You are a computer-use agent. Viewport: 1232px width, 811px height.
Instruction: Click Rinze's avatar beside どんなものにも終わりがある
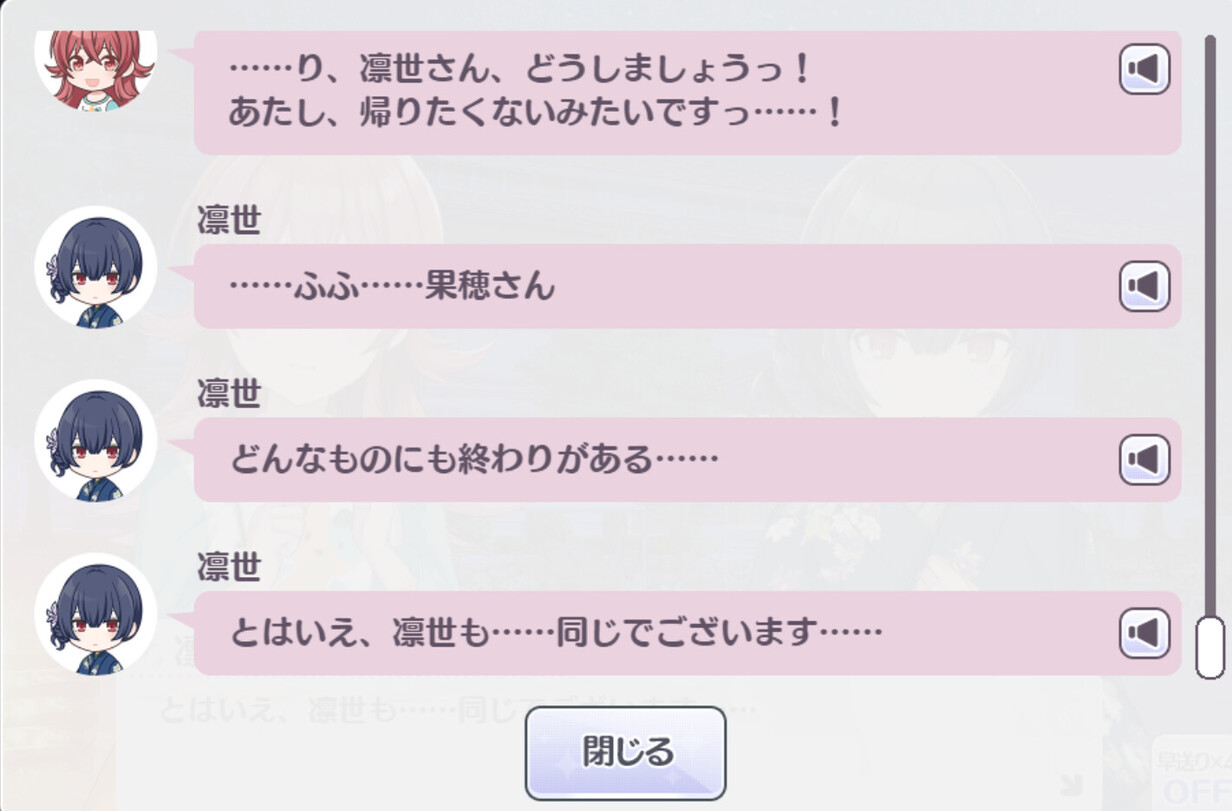[96, 440]
